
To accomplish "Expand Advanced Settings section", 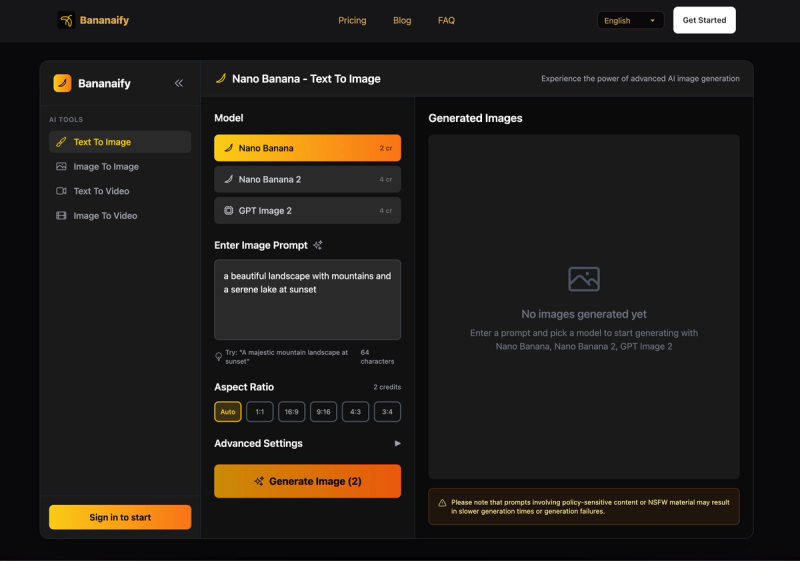I will 308,443.
